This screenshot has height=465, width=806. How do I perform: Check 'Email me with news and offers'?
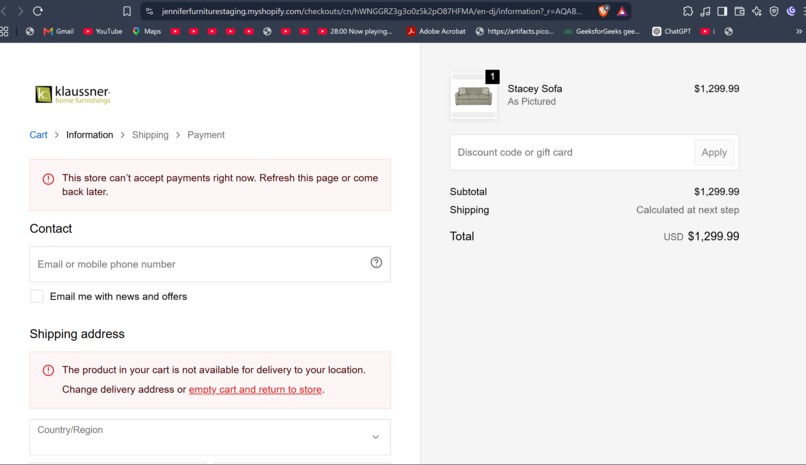(36, 296)
